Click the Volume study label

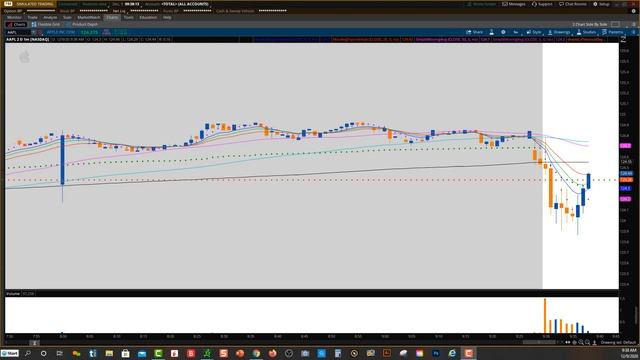point(13,293)
